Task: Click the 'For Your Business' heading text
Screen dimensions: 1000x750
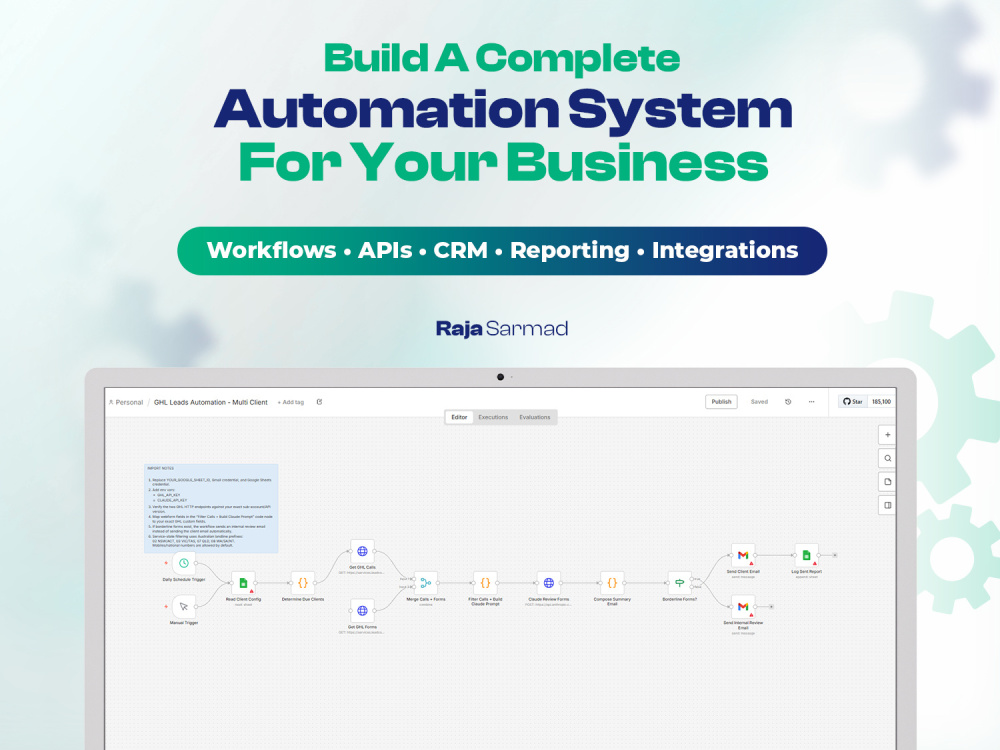Action: [x=503, y=162]
